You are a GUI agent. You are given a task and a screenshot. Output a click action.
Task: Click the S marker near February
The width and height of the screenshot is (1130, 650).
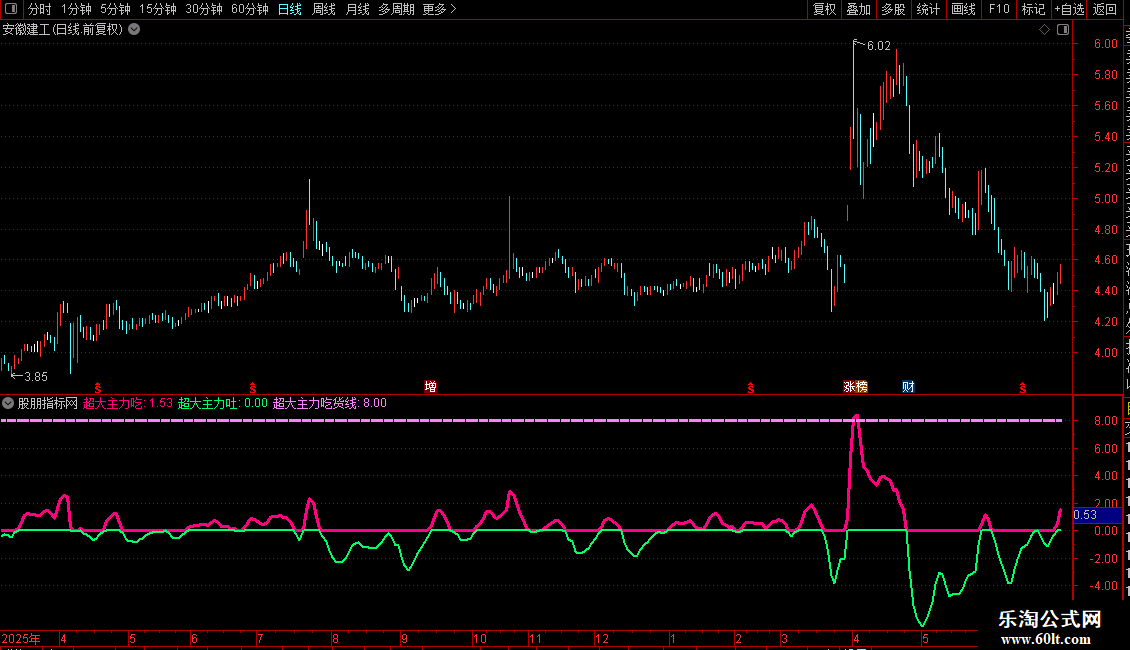[x=751, y=388]
